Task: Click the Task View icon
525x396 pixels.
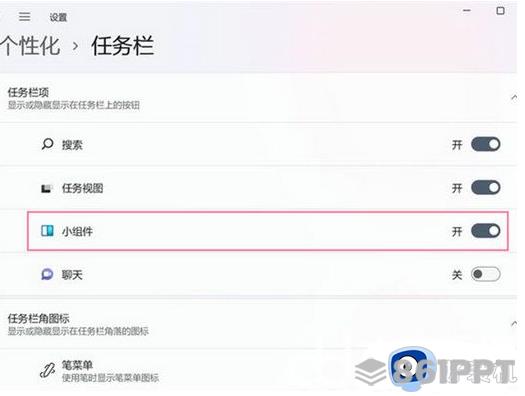Action: point(47,188)
